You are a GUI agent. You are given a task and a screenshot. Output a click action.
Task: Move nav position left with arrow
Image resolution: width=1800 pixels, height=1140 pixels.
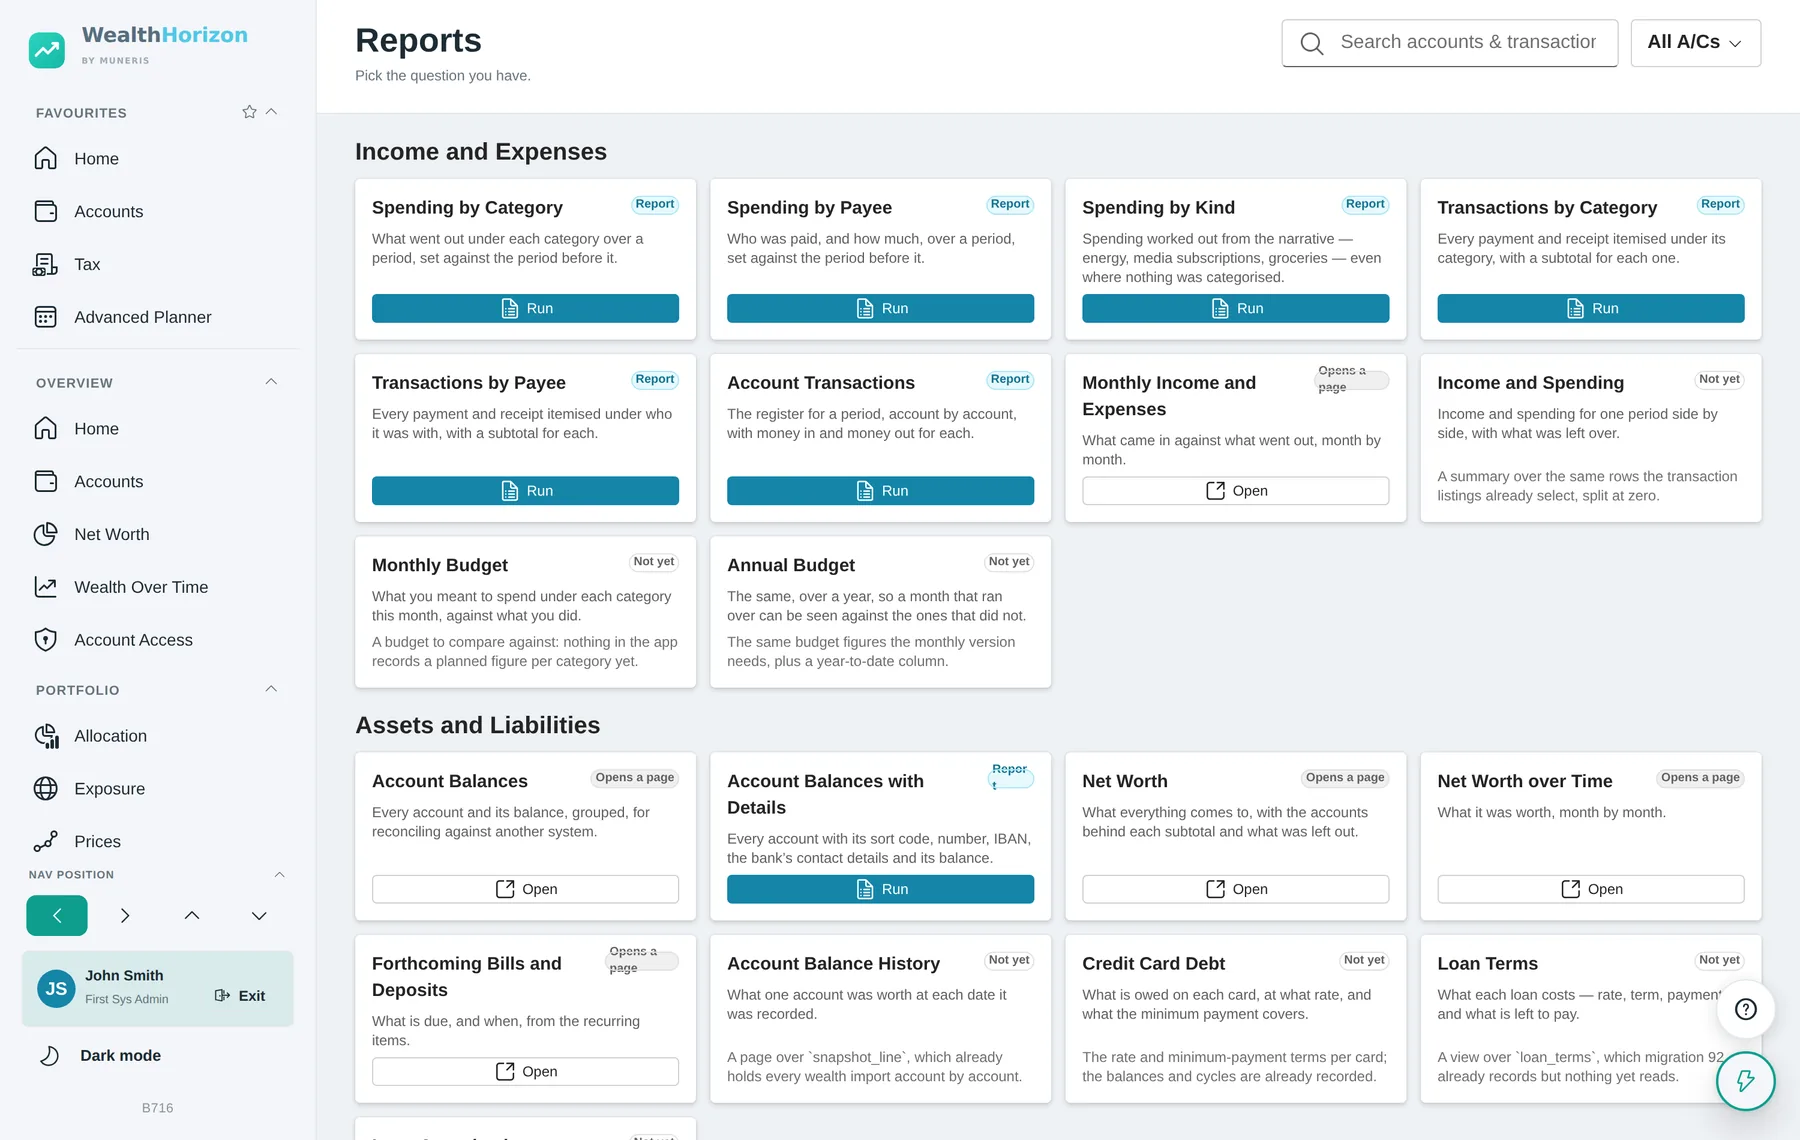point(57,916)
